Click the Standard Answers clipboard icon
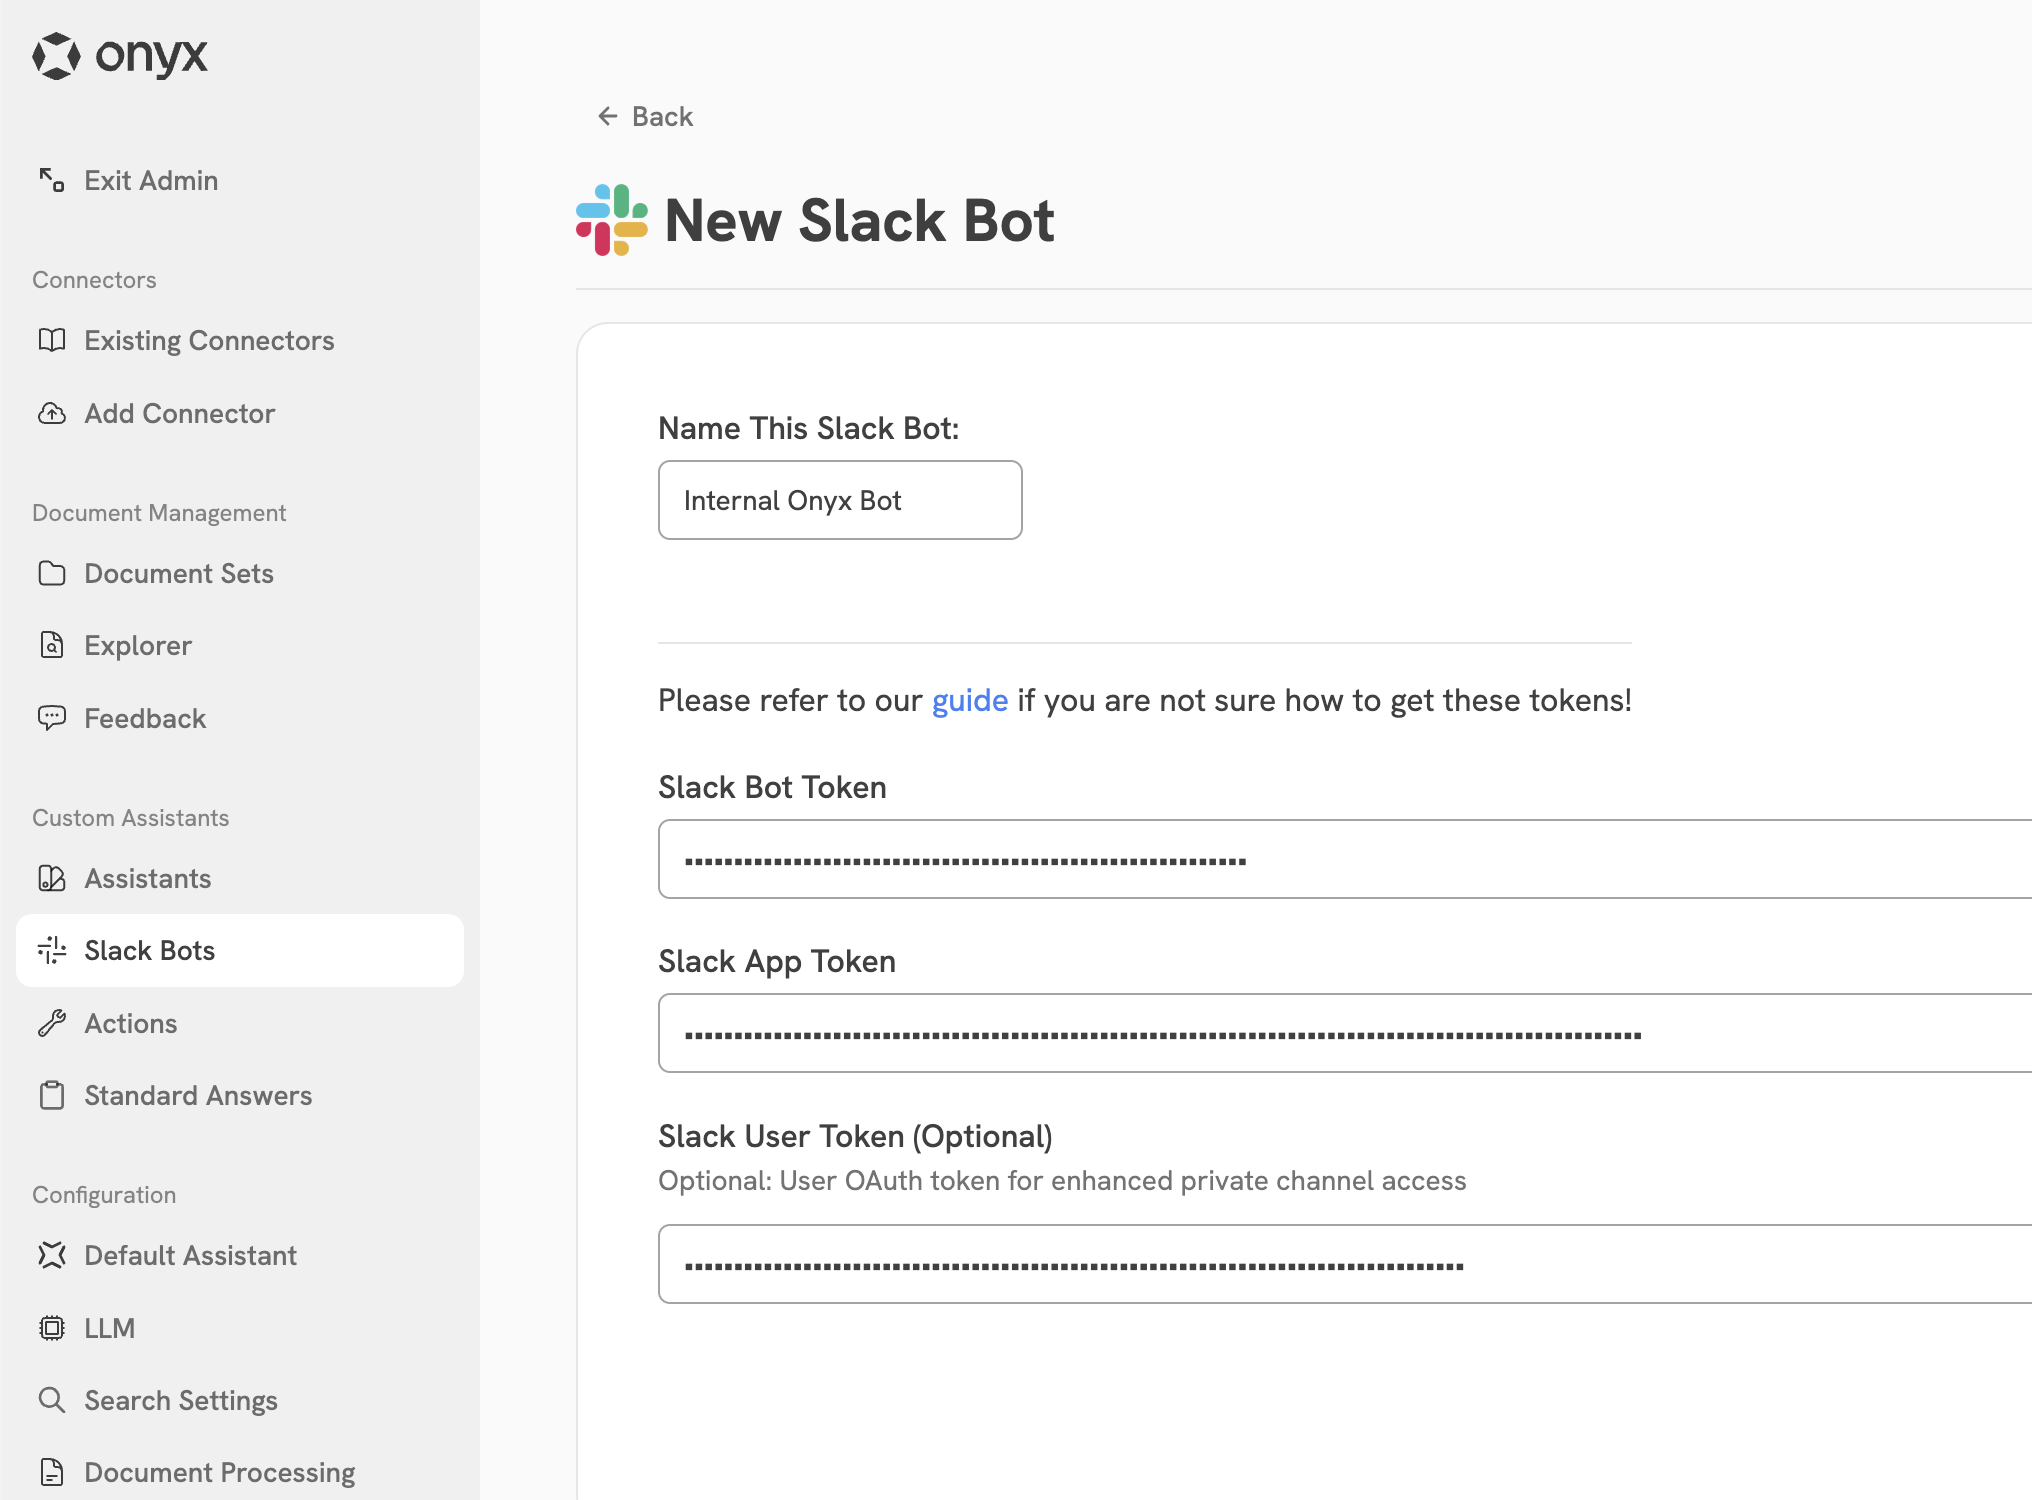This screenshot has width=2032, height=1500. pos(52,1094)
